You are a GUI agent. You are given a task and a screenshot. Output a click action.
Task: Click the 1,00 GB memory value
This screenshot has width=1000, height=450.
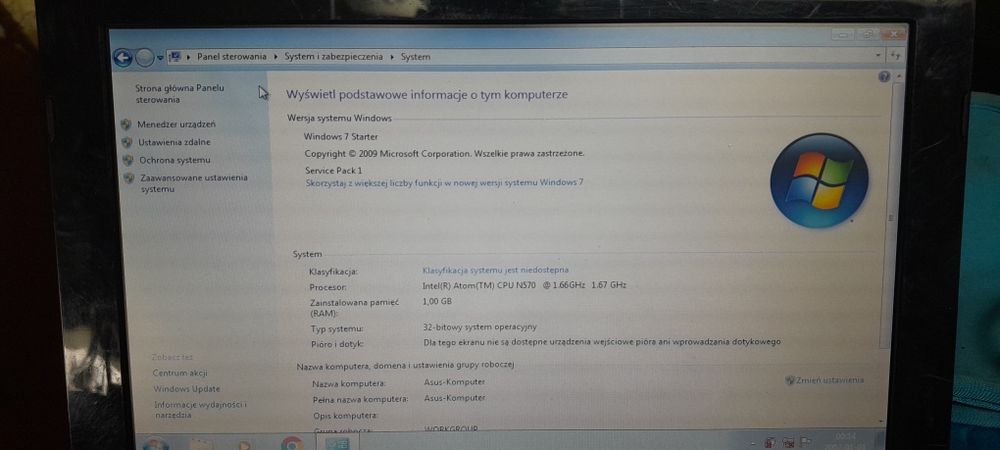point(437,301)
